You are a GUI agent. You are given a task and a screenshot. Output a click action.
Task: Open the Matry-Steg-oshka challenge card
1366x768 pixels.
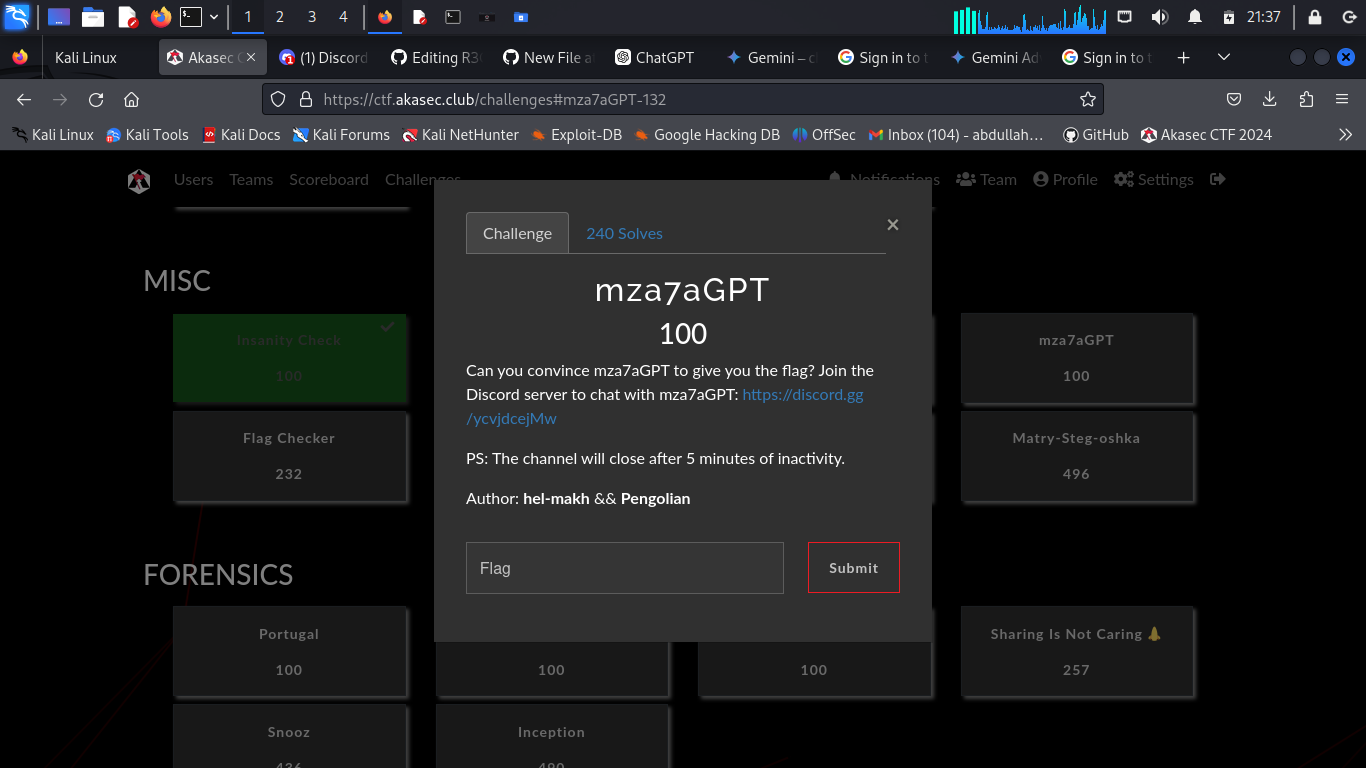click(1076, 456)
